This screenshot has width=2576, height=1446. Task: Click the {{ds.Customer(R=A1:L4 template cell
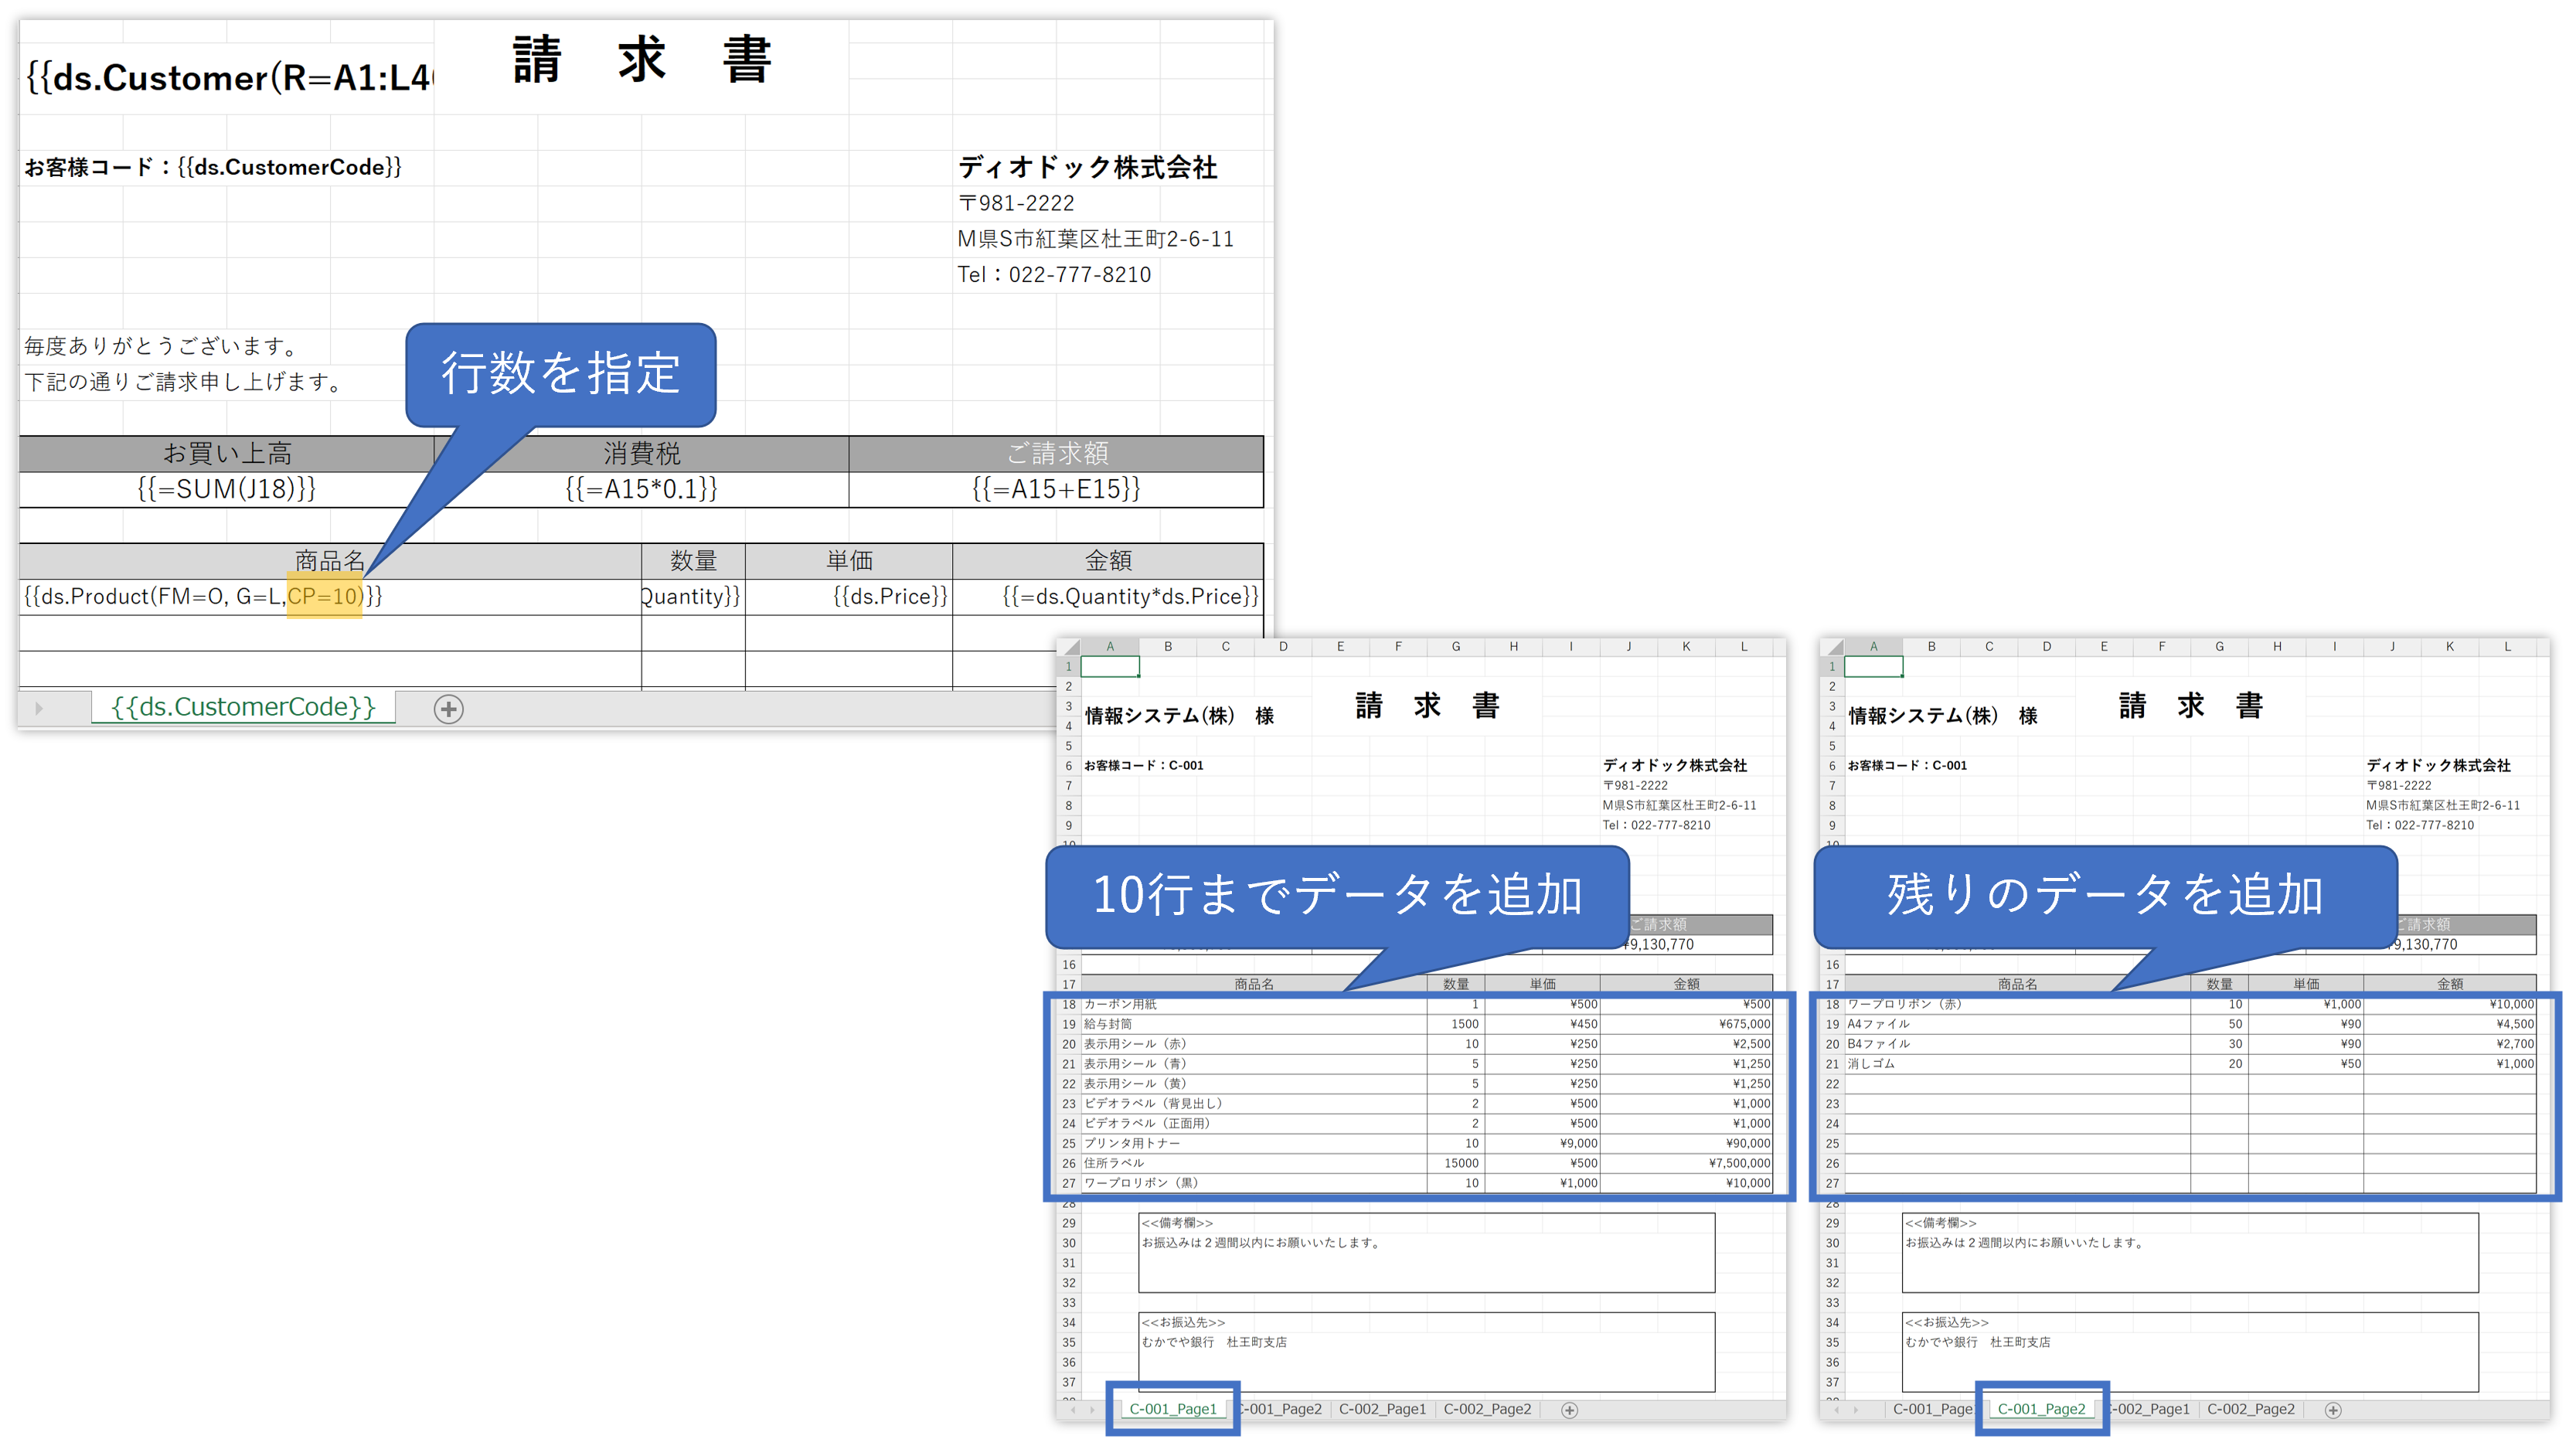(227, 78)
